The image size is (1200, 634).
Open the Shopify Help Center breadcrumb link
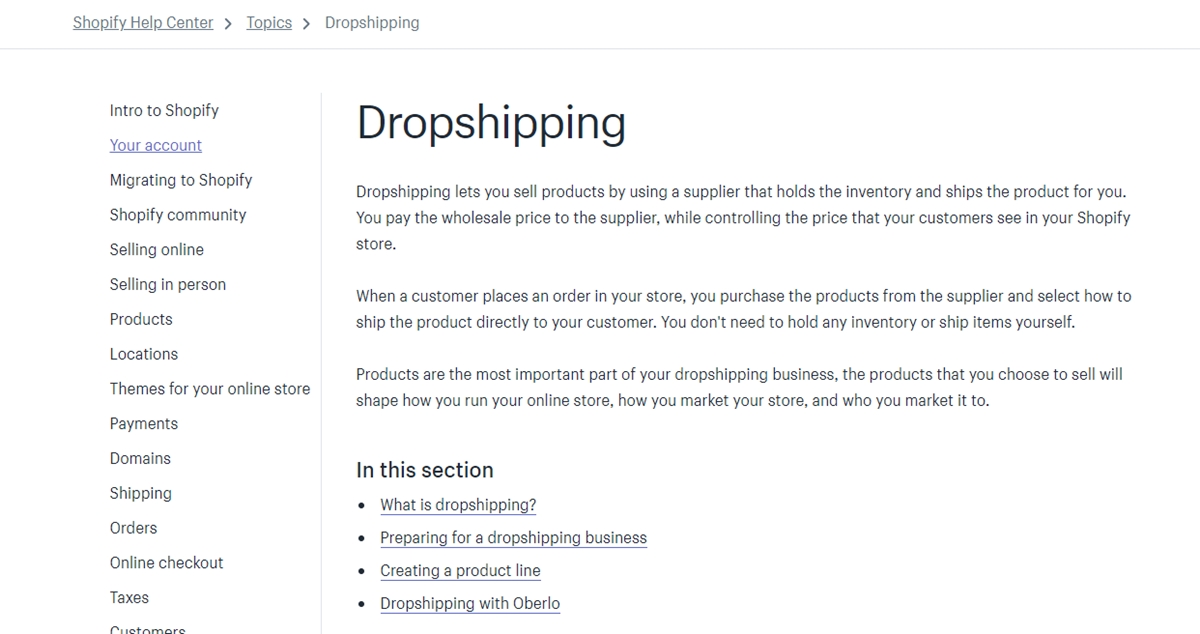click(x=143, y=23)
